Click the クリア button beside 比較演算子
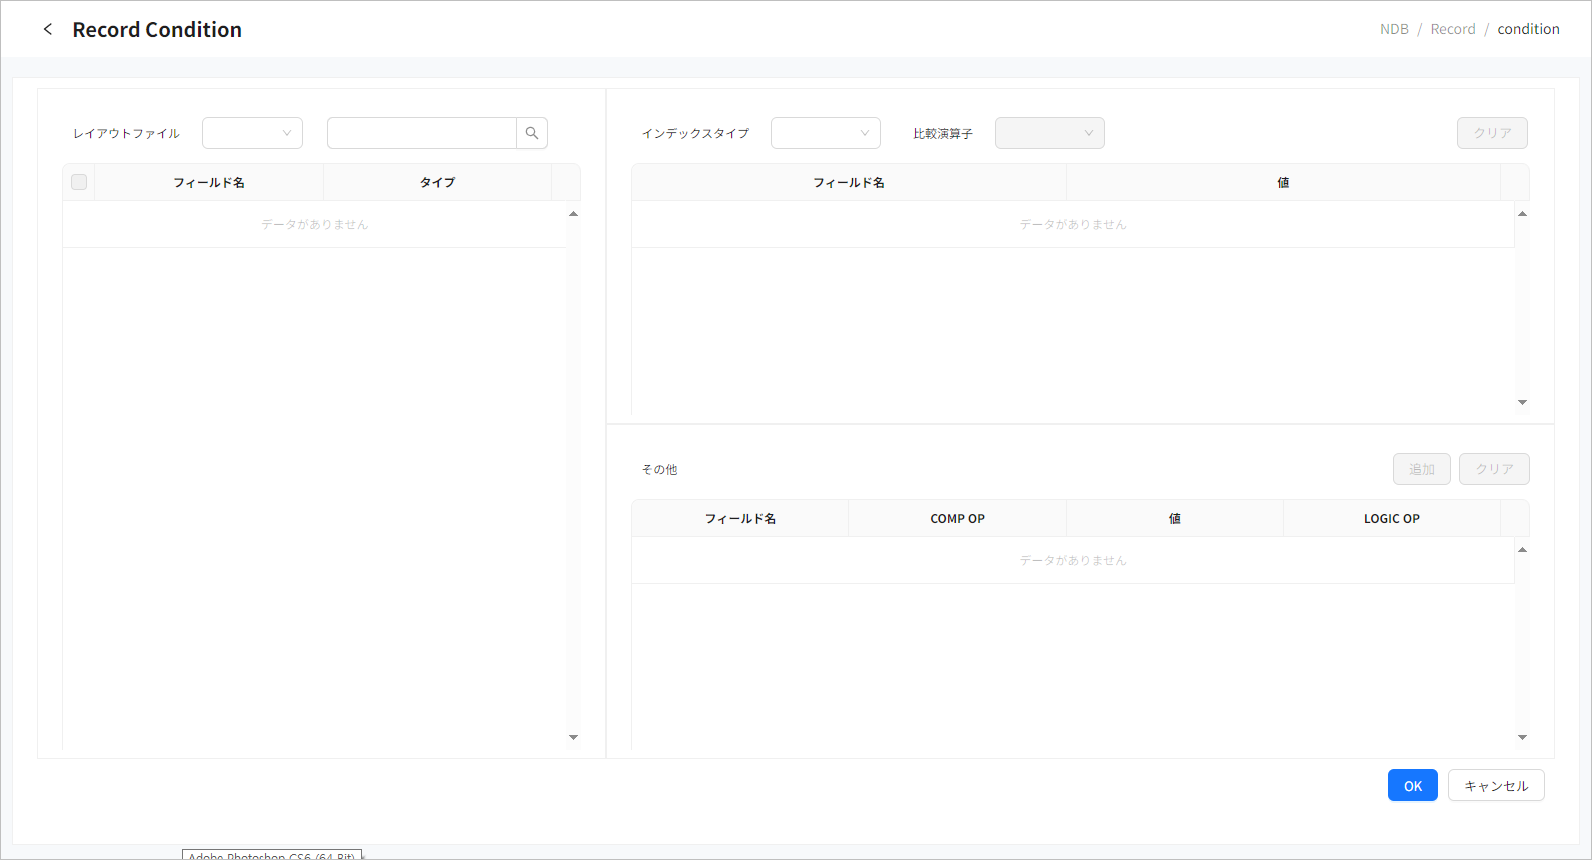This screenshot has height=860, width=1592. [1492, 133]
